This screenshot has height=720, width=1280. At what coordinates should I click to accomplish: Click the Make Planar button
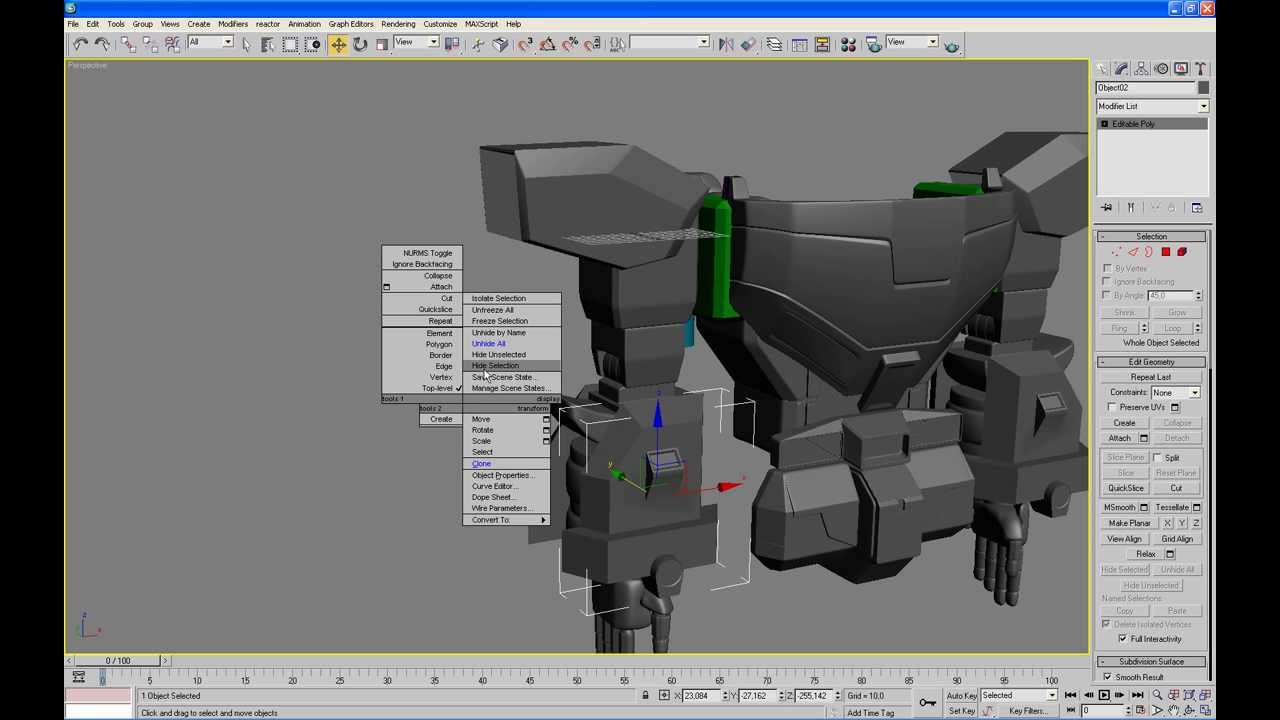1129,523
